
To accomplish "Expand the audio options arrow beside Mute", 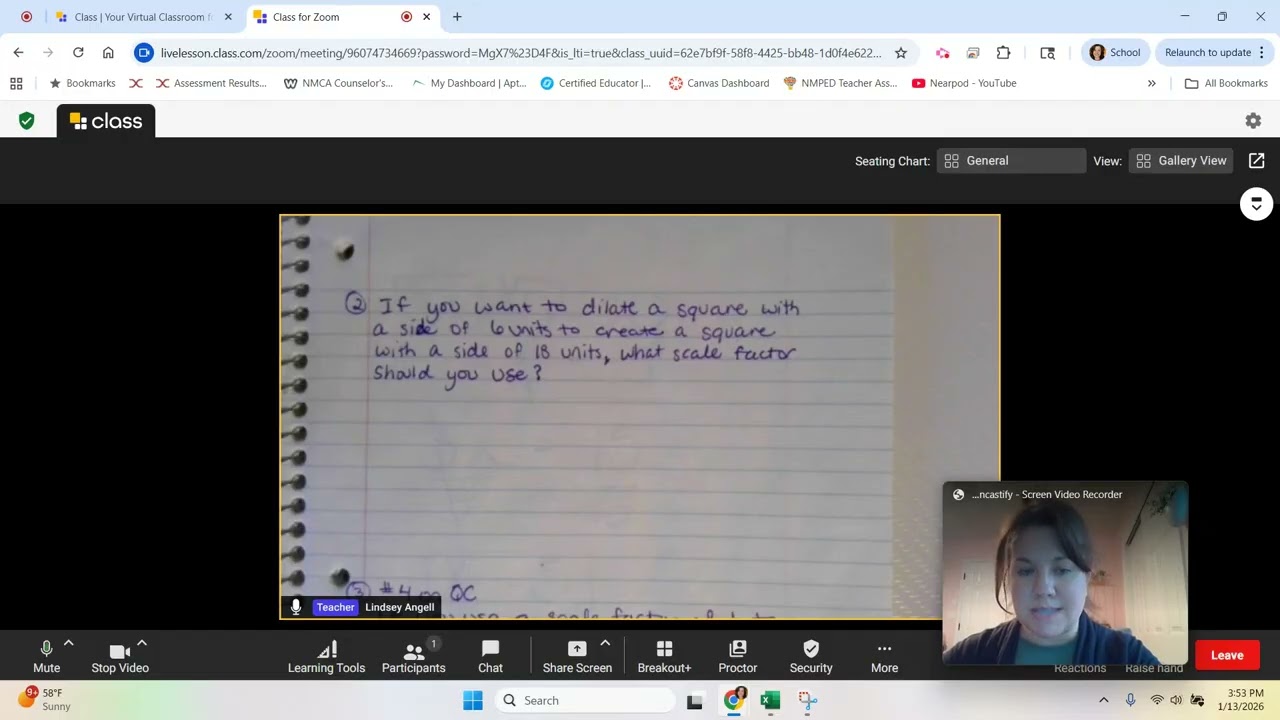I will 69,644.
